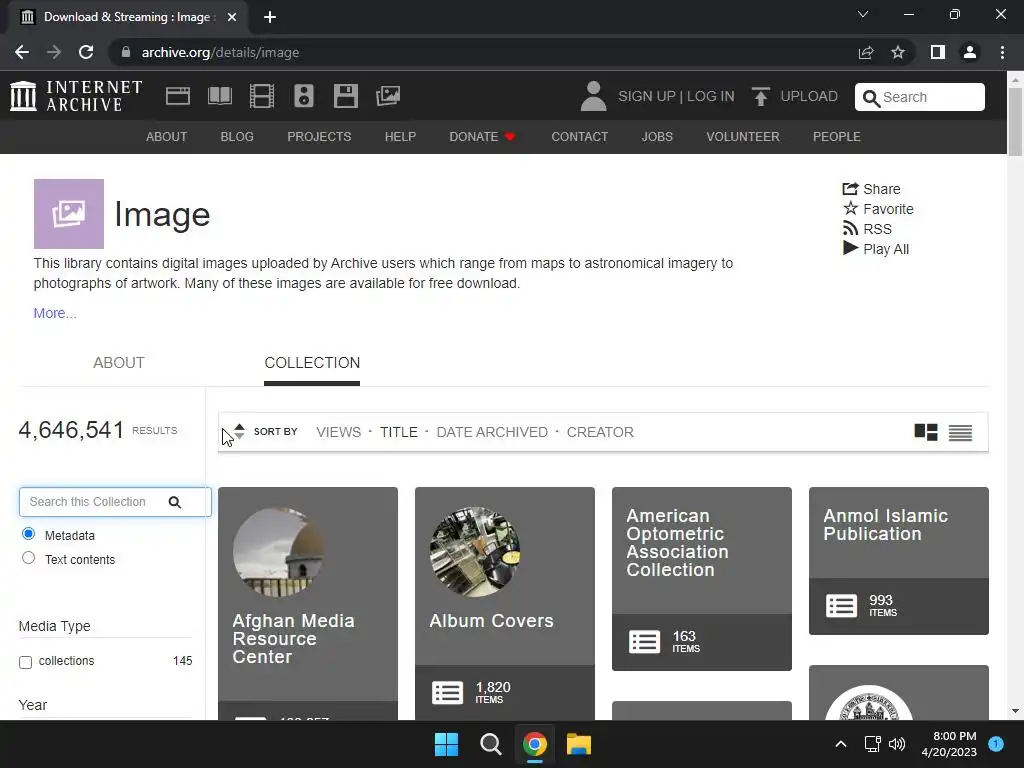1024x768 pixels.
Task: Open Anmol Islamic Publication tile
Action: tap(899, 560)
